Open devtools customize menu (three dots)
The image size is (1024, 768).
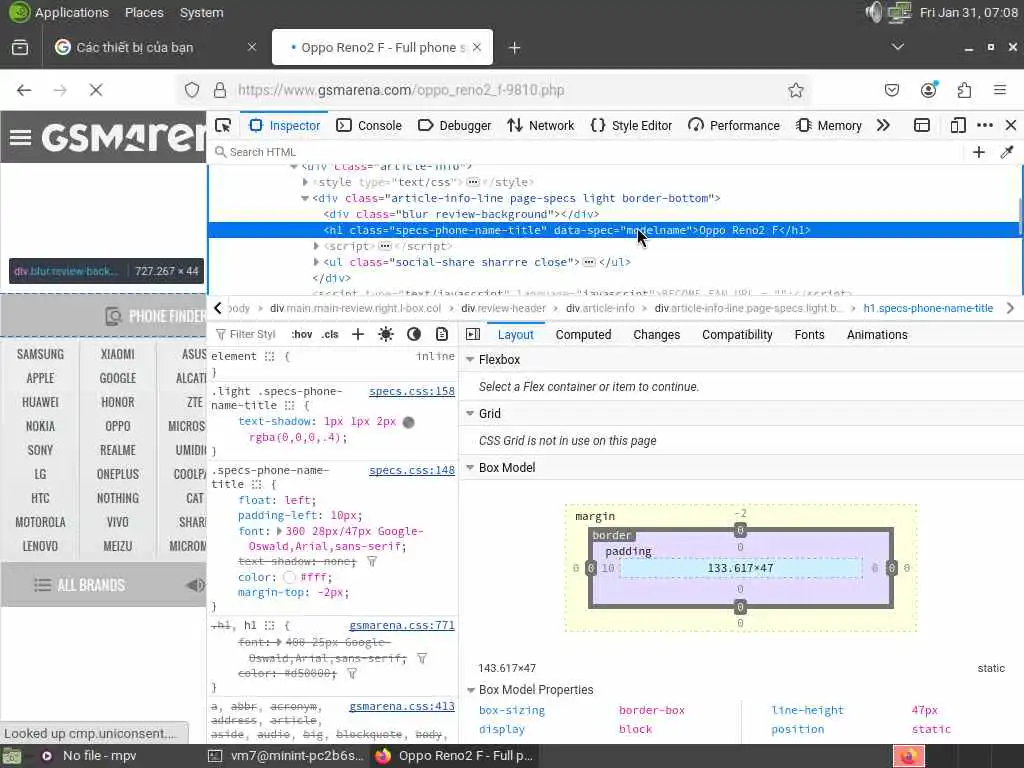click(x=985, y=125)
